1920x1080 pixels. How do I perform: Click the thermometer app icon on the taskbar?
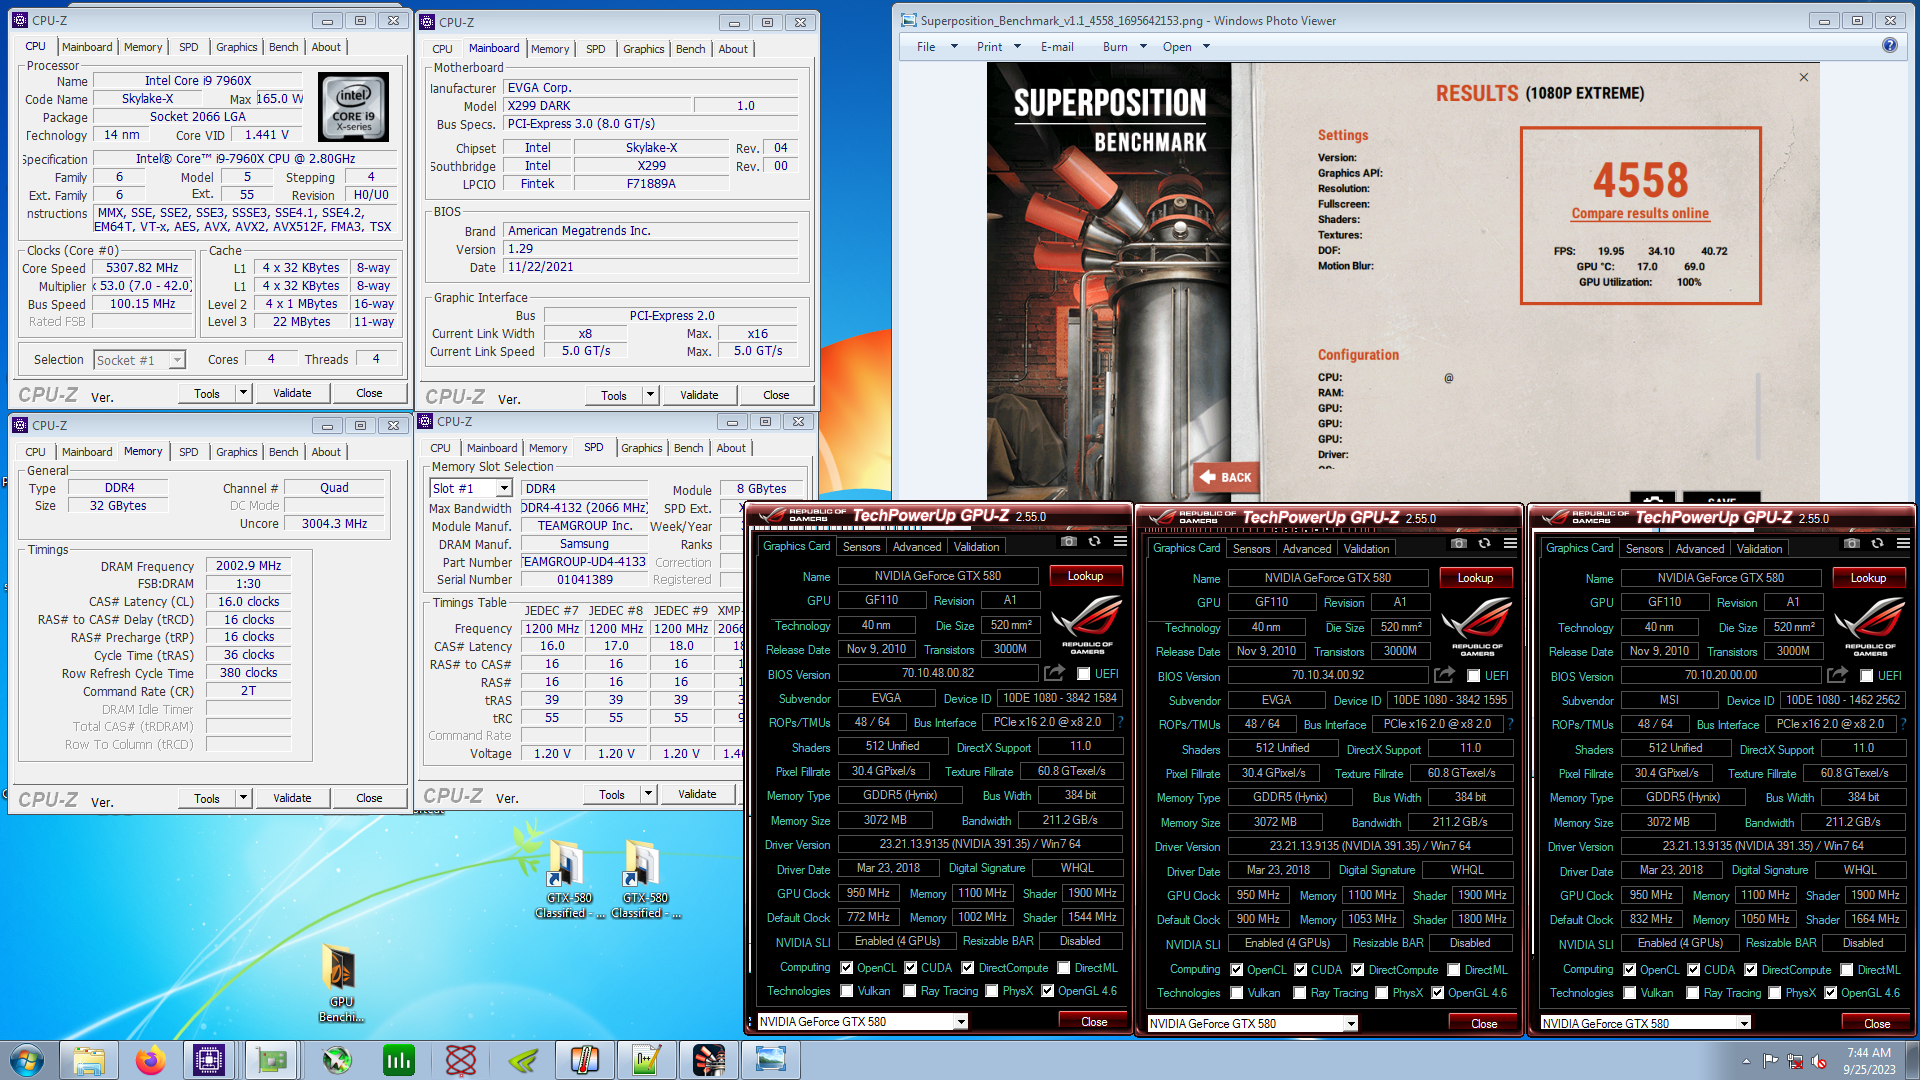[x=585, y=1060]
